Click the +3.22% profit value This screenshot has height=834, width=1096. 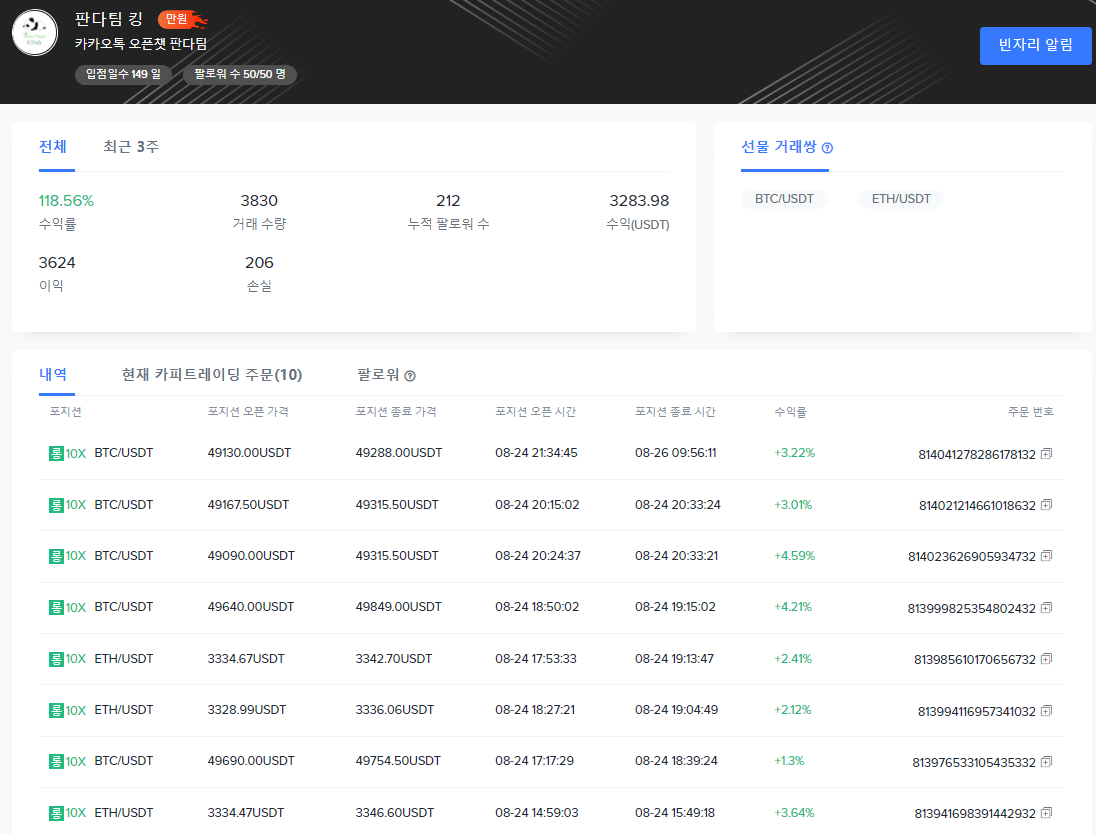click(795, 453)
